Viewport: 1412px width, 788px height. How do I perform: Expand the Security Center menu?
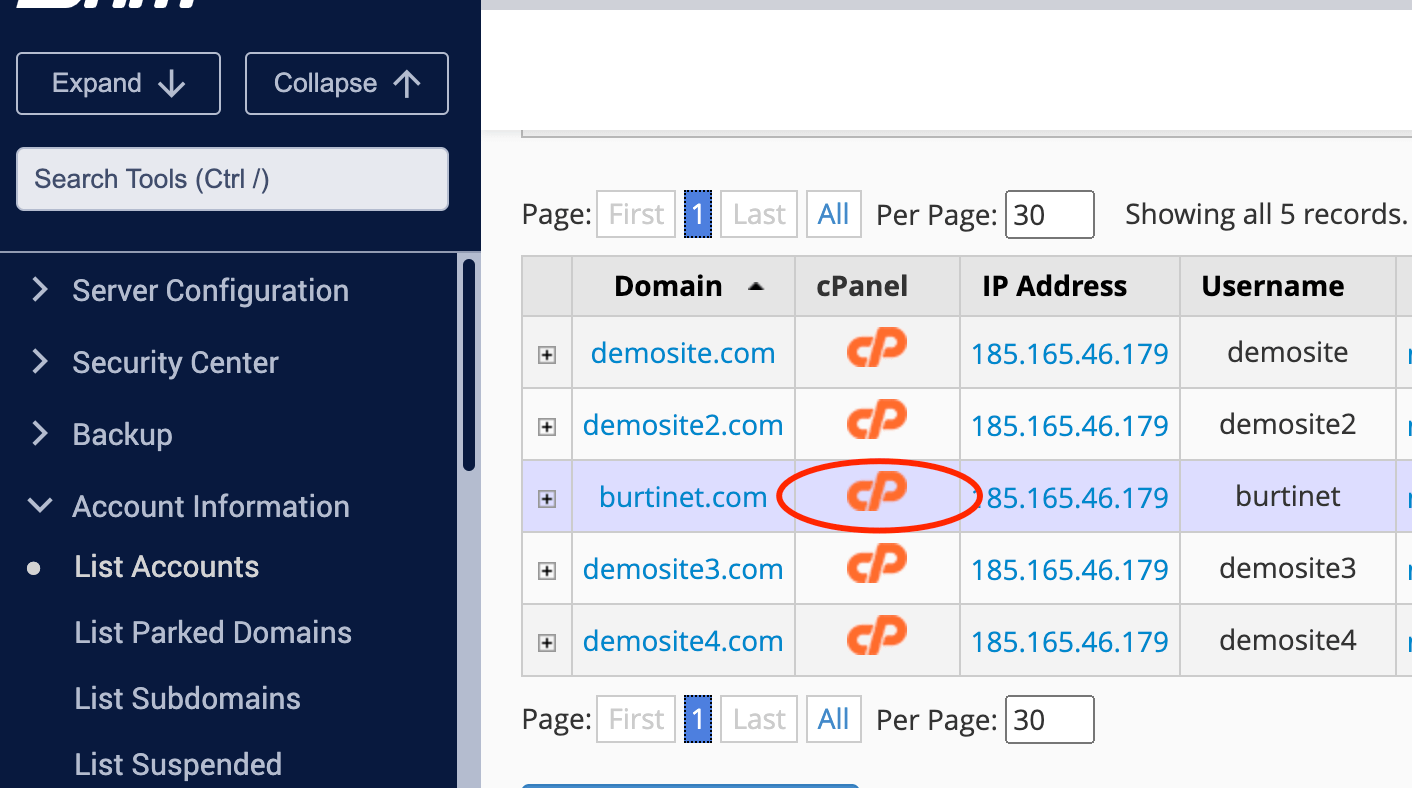(x=175, y=363)
